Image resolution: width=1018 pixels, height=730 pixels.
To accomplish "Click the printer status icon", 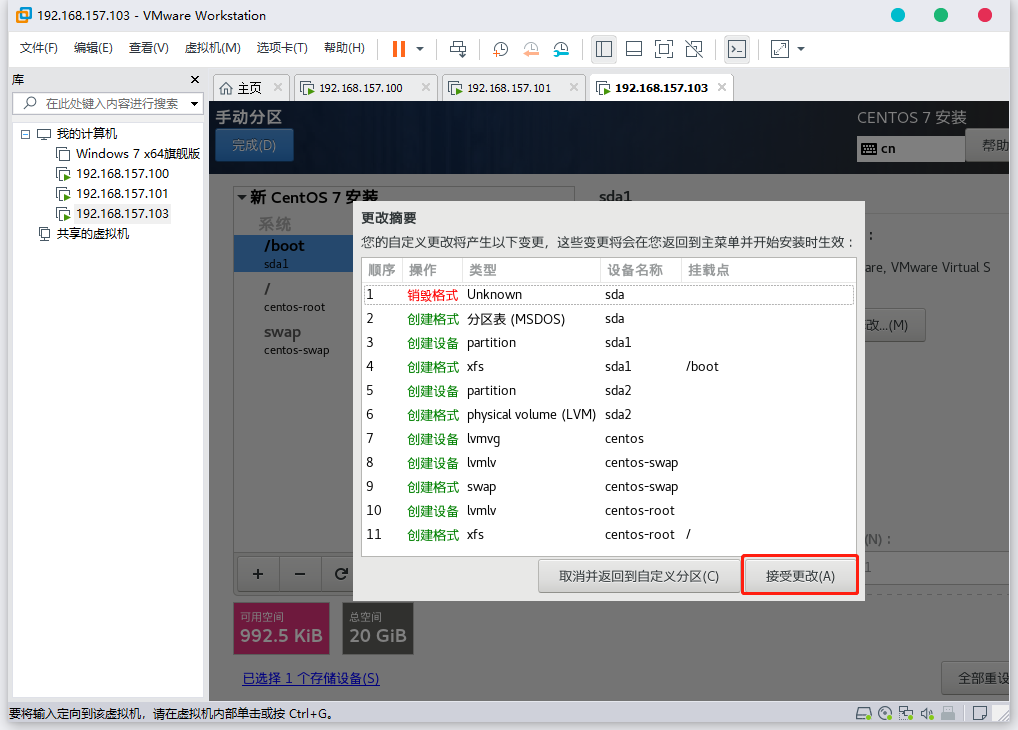I will coord(948,714).
